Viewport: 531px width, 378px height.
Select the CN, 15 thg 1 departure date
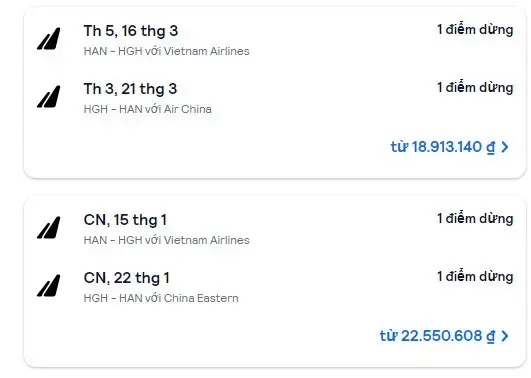[125, 220]
